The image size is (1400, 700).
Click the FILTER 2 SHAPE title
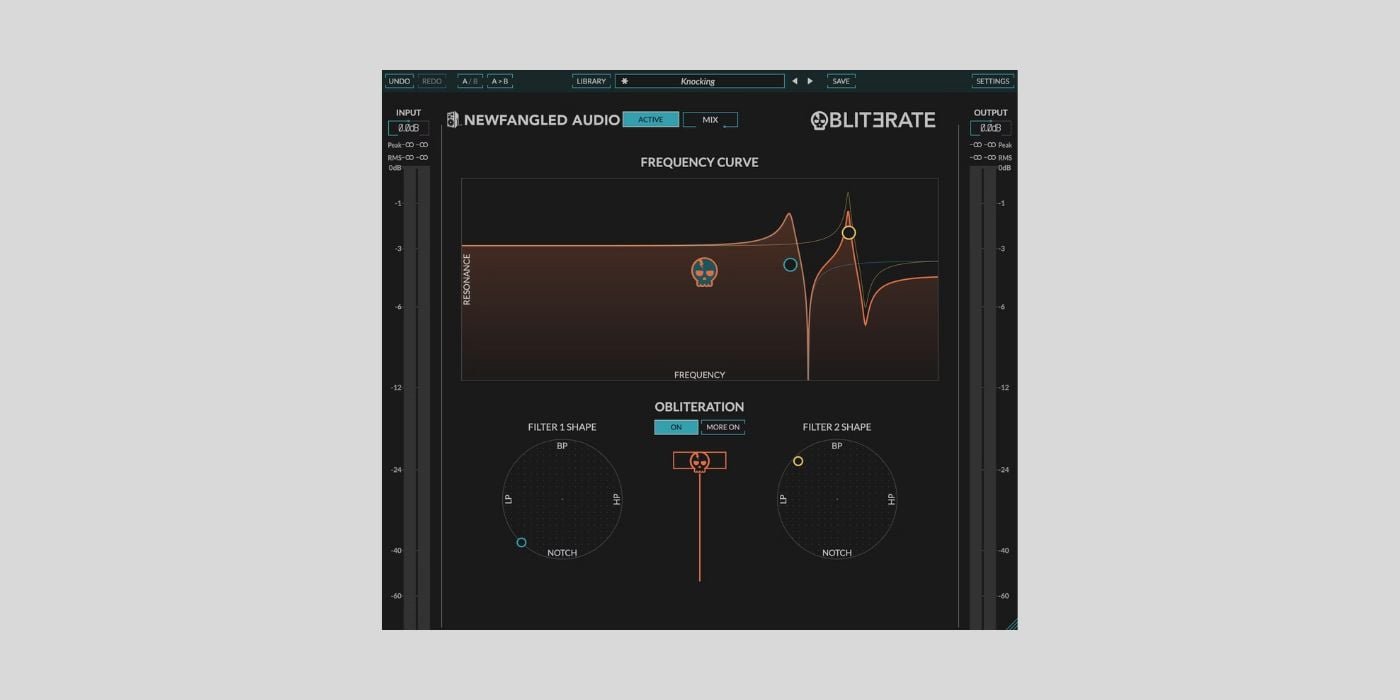(837, 427)
